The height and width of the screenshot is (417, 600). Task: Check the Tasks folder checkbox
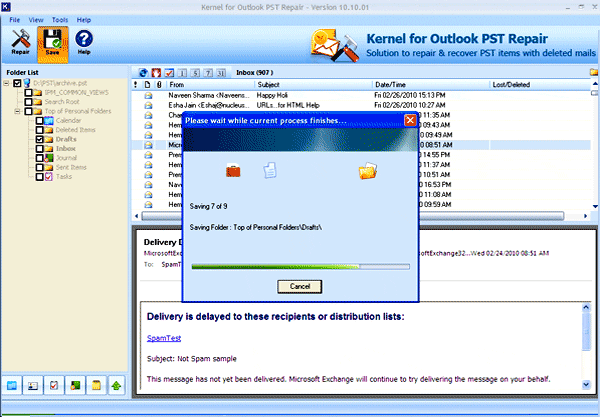(x=39, y=177)
